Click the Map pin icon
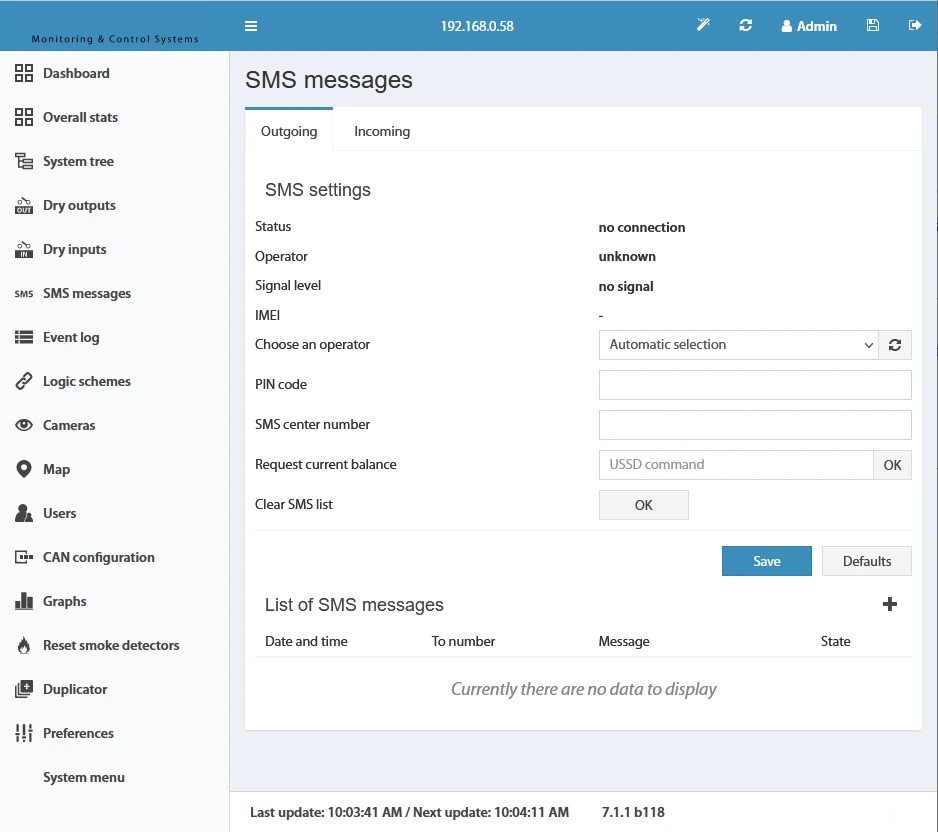This screenshot has height=832, width=938. click(x=24, y=469)
